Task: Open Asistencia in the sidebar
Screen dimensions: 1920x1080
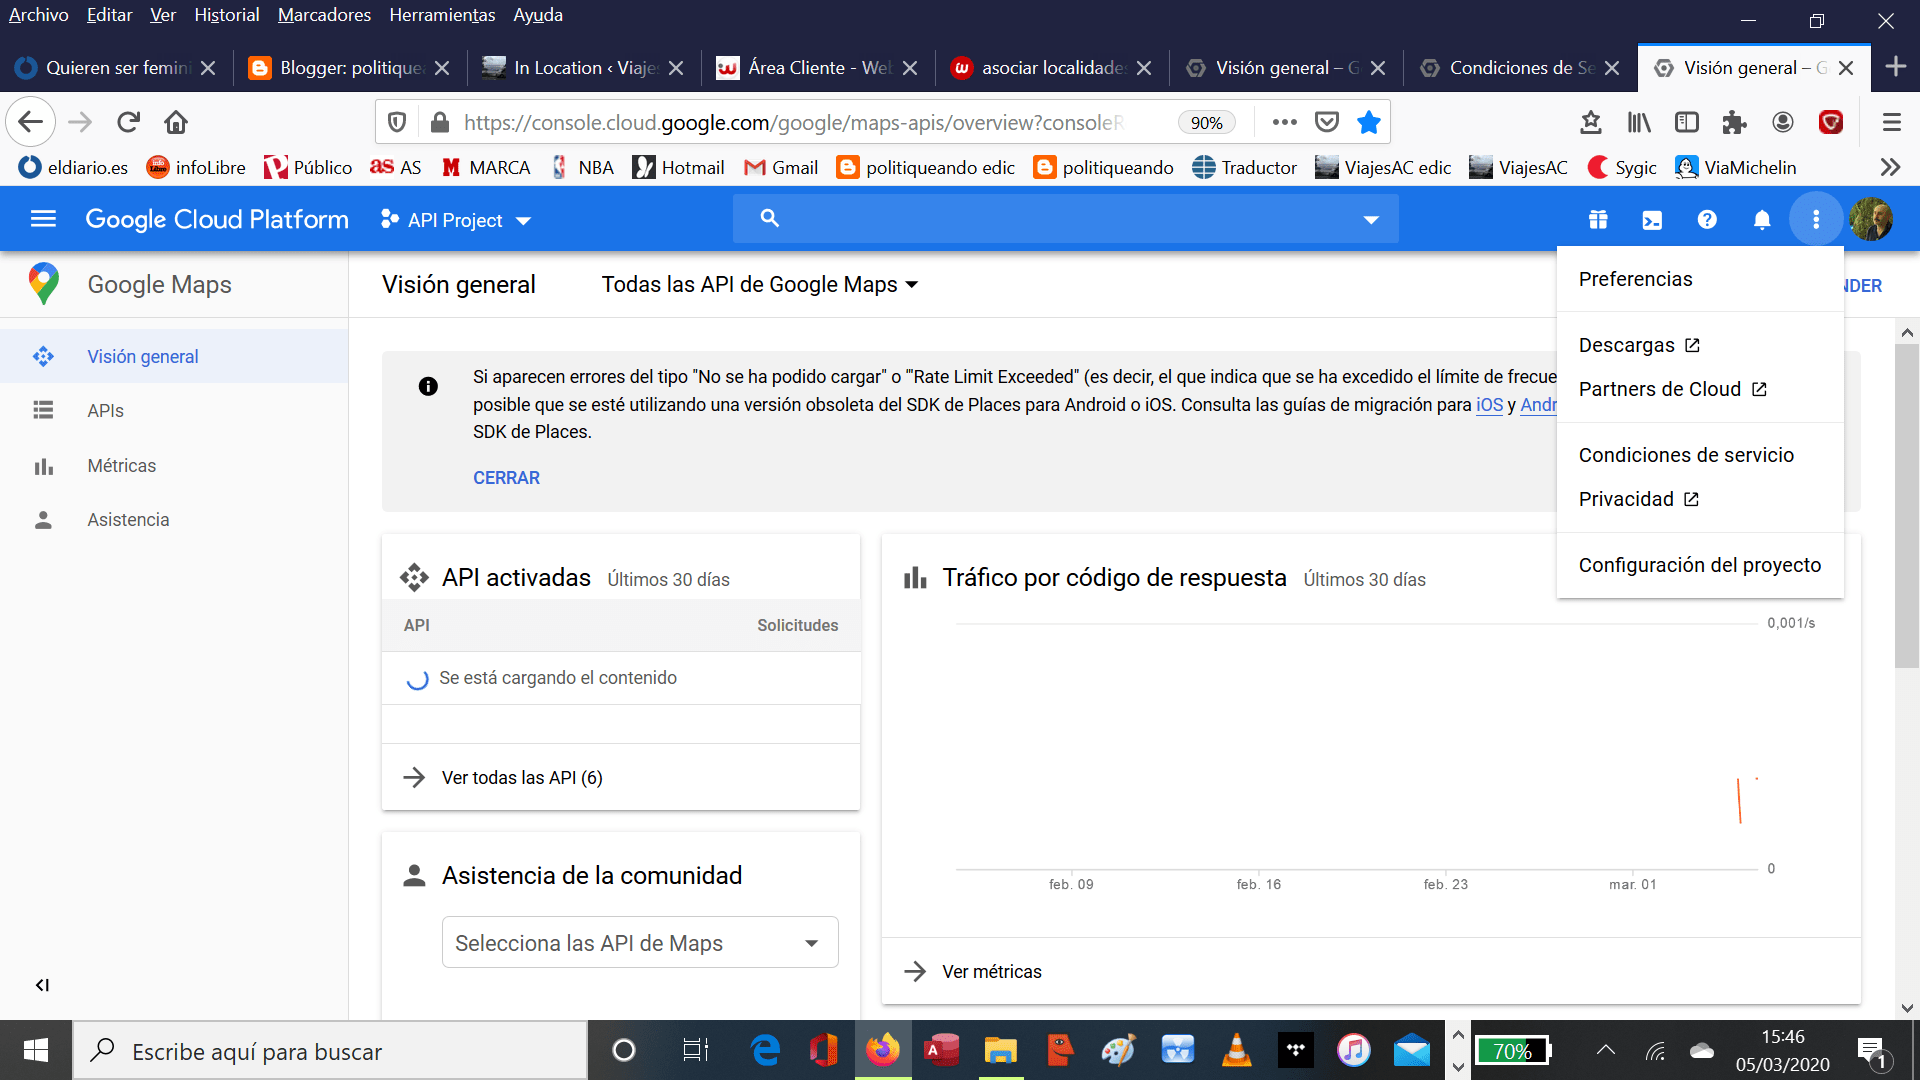Action: [x=174, y=520]
